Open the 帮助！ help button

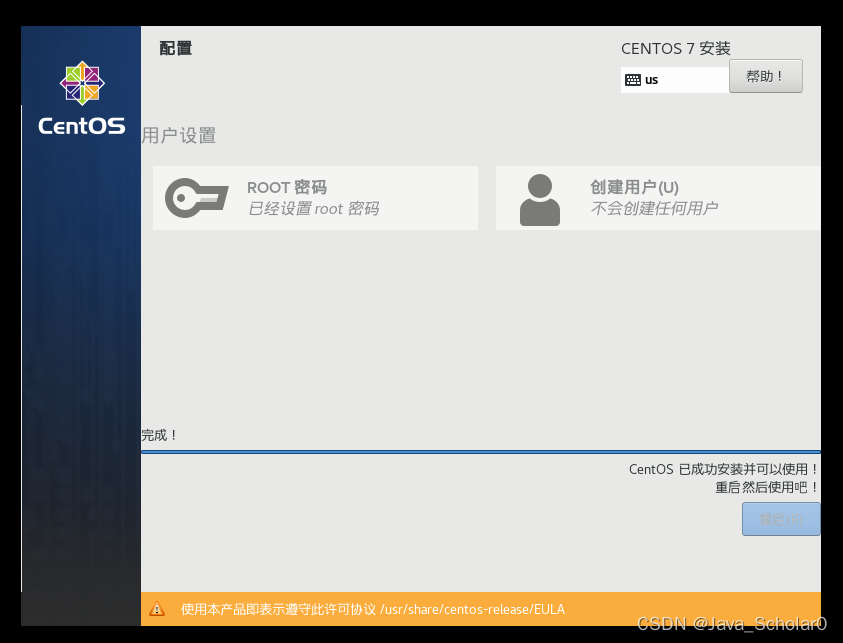(766, 76)
